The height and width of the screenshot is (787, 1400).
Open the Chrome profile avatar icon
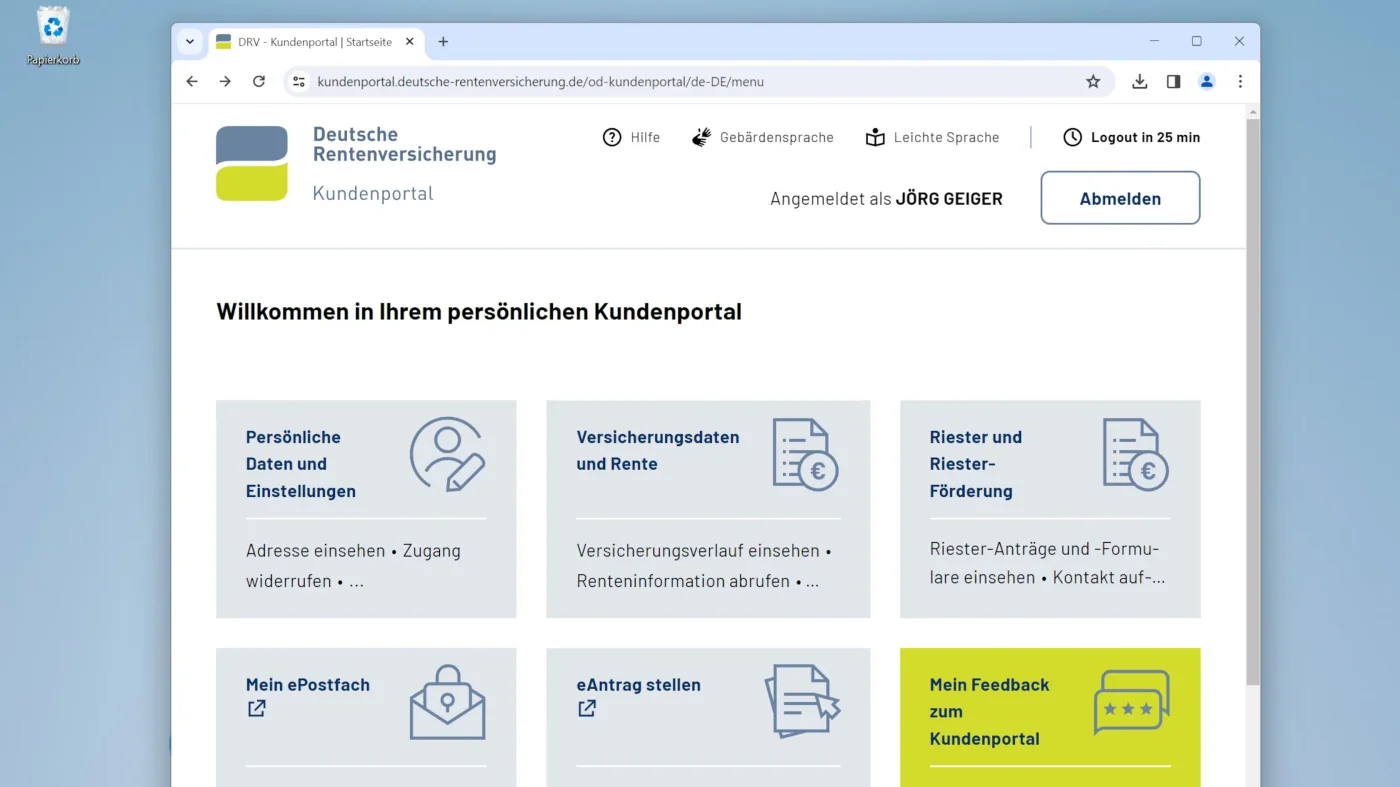click(x=1207, y=82)
